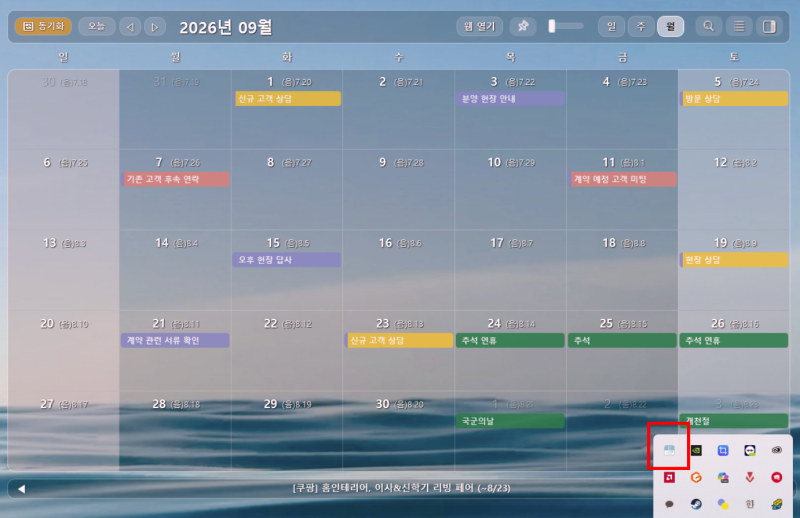Select date 8 in the calendar
800x518 pixels.
pos(271,162)
